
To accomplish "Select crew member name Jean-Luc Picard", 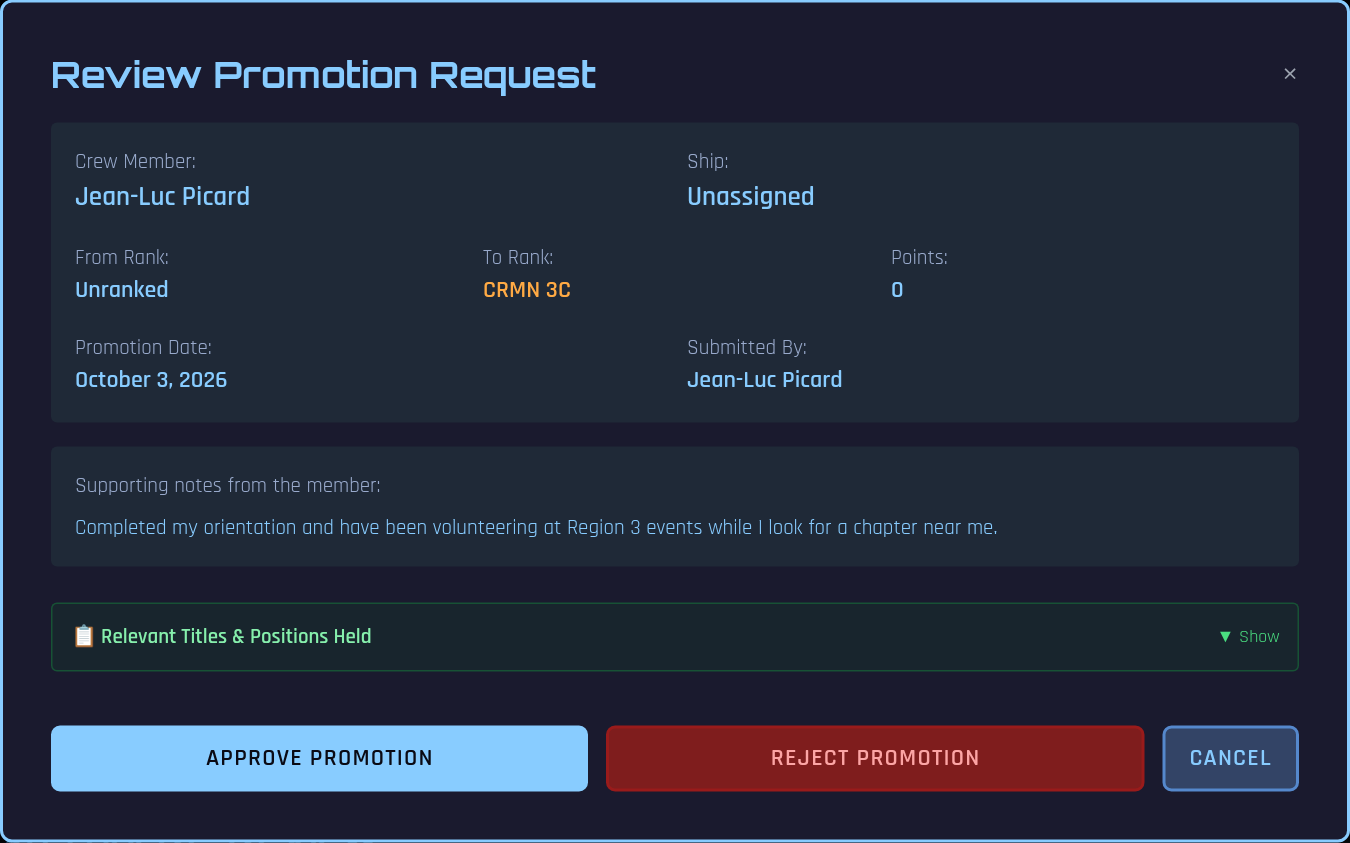I will 162,196.
